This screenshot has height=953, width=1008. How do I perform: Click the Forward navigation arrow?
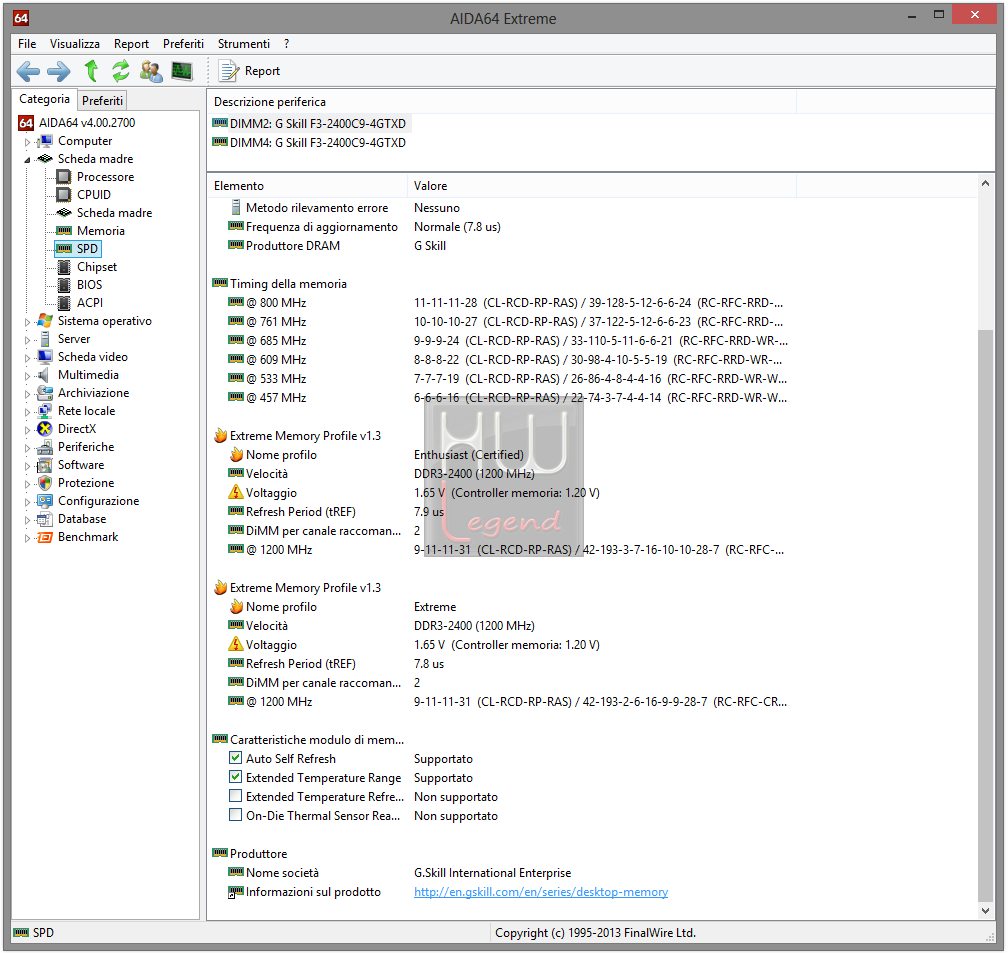tap(58, 71)
